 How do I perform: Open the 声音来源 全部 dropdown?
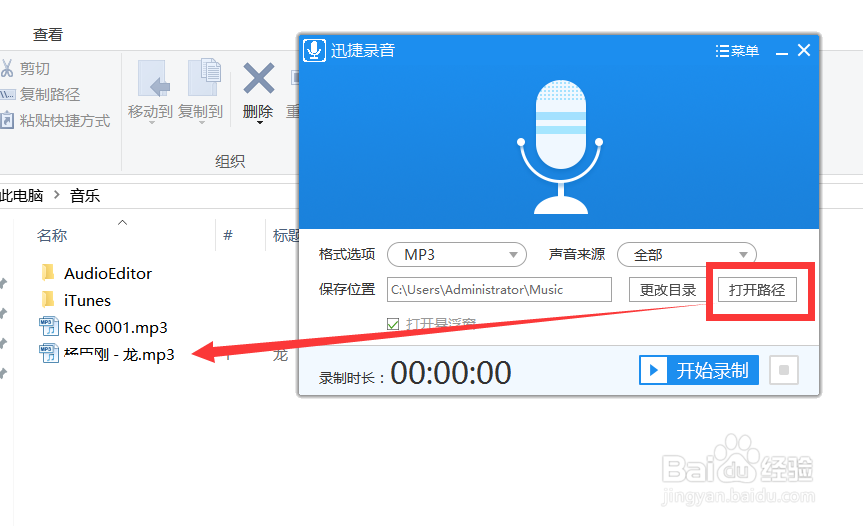tap(687, 255)
